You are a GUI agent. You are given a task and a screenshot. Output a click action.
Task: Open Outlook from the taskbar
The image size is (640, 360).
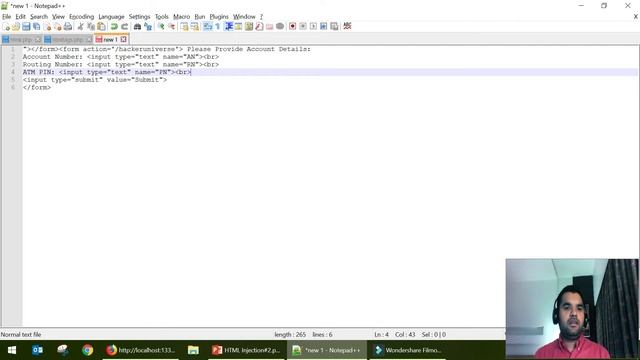pos(37,350)
